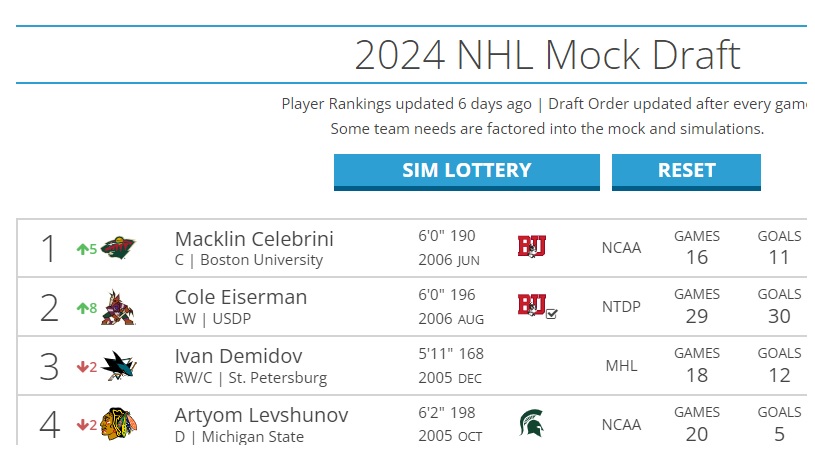
Task: Click the Michigan State Spartans logo
Action: point(531,423)
